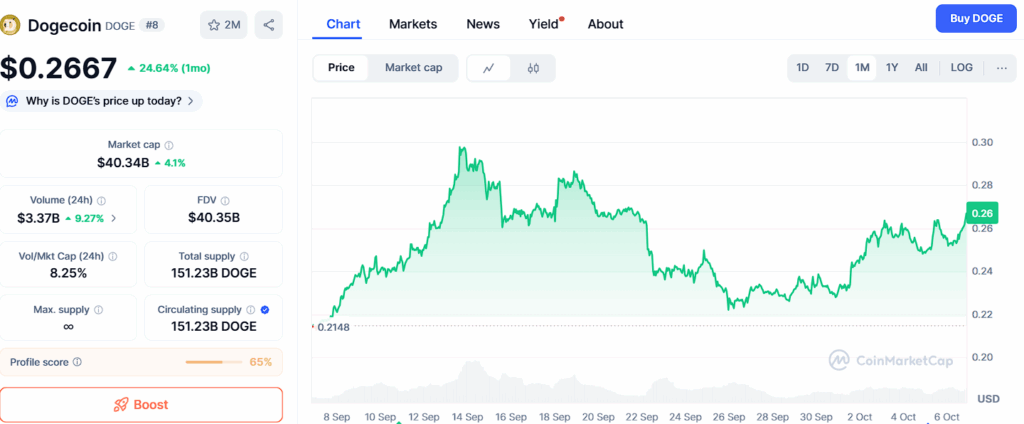Toggle the Price chart view
The height and width of the screenshot is (424, 1024).
click(341, 68)
